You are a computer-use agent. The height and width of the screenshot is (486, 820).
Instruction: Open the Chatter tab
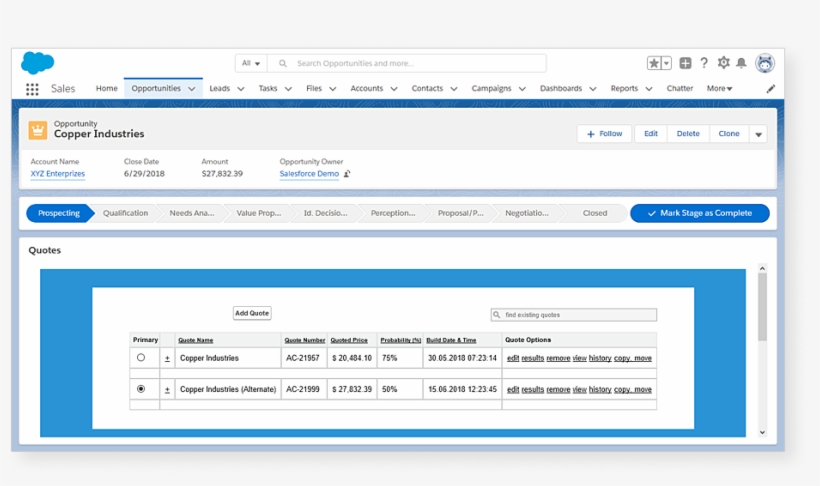point(680,88)
